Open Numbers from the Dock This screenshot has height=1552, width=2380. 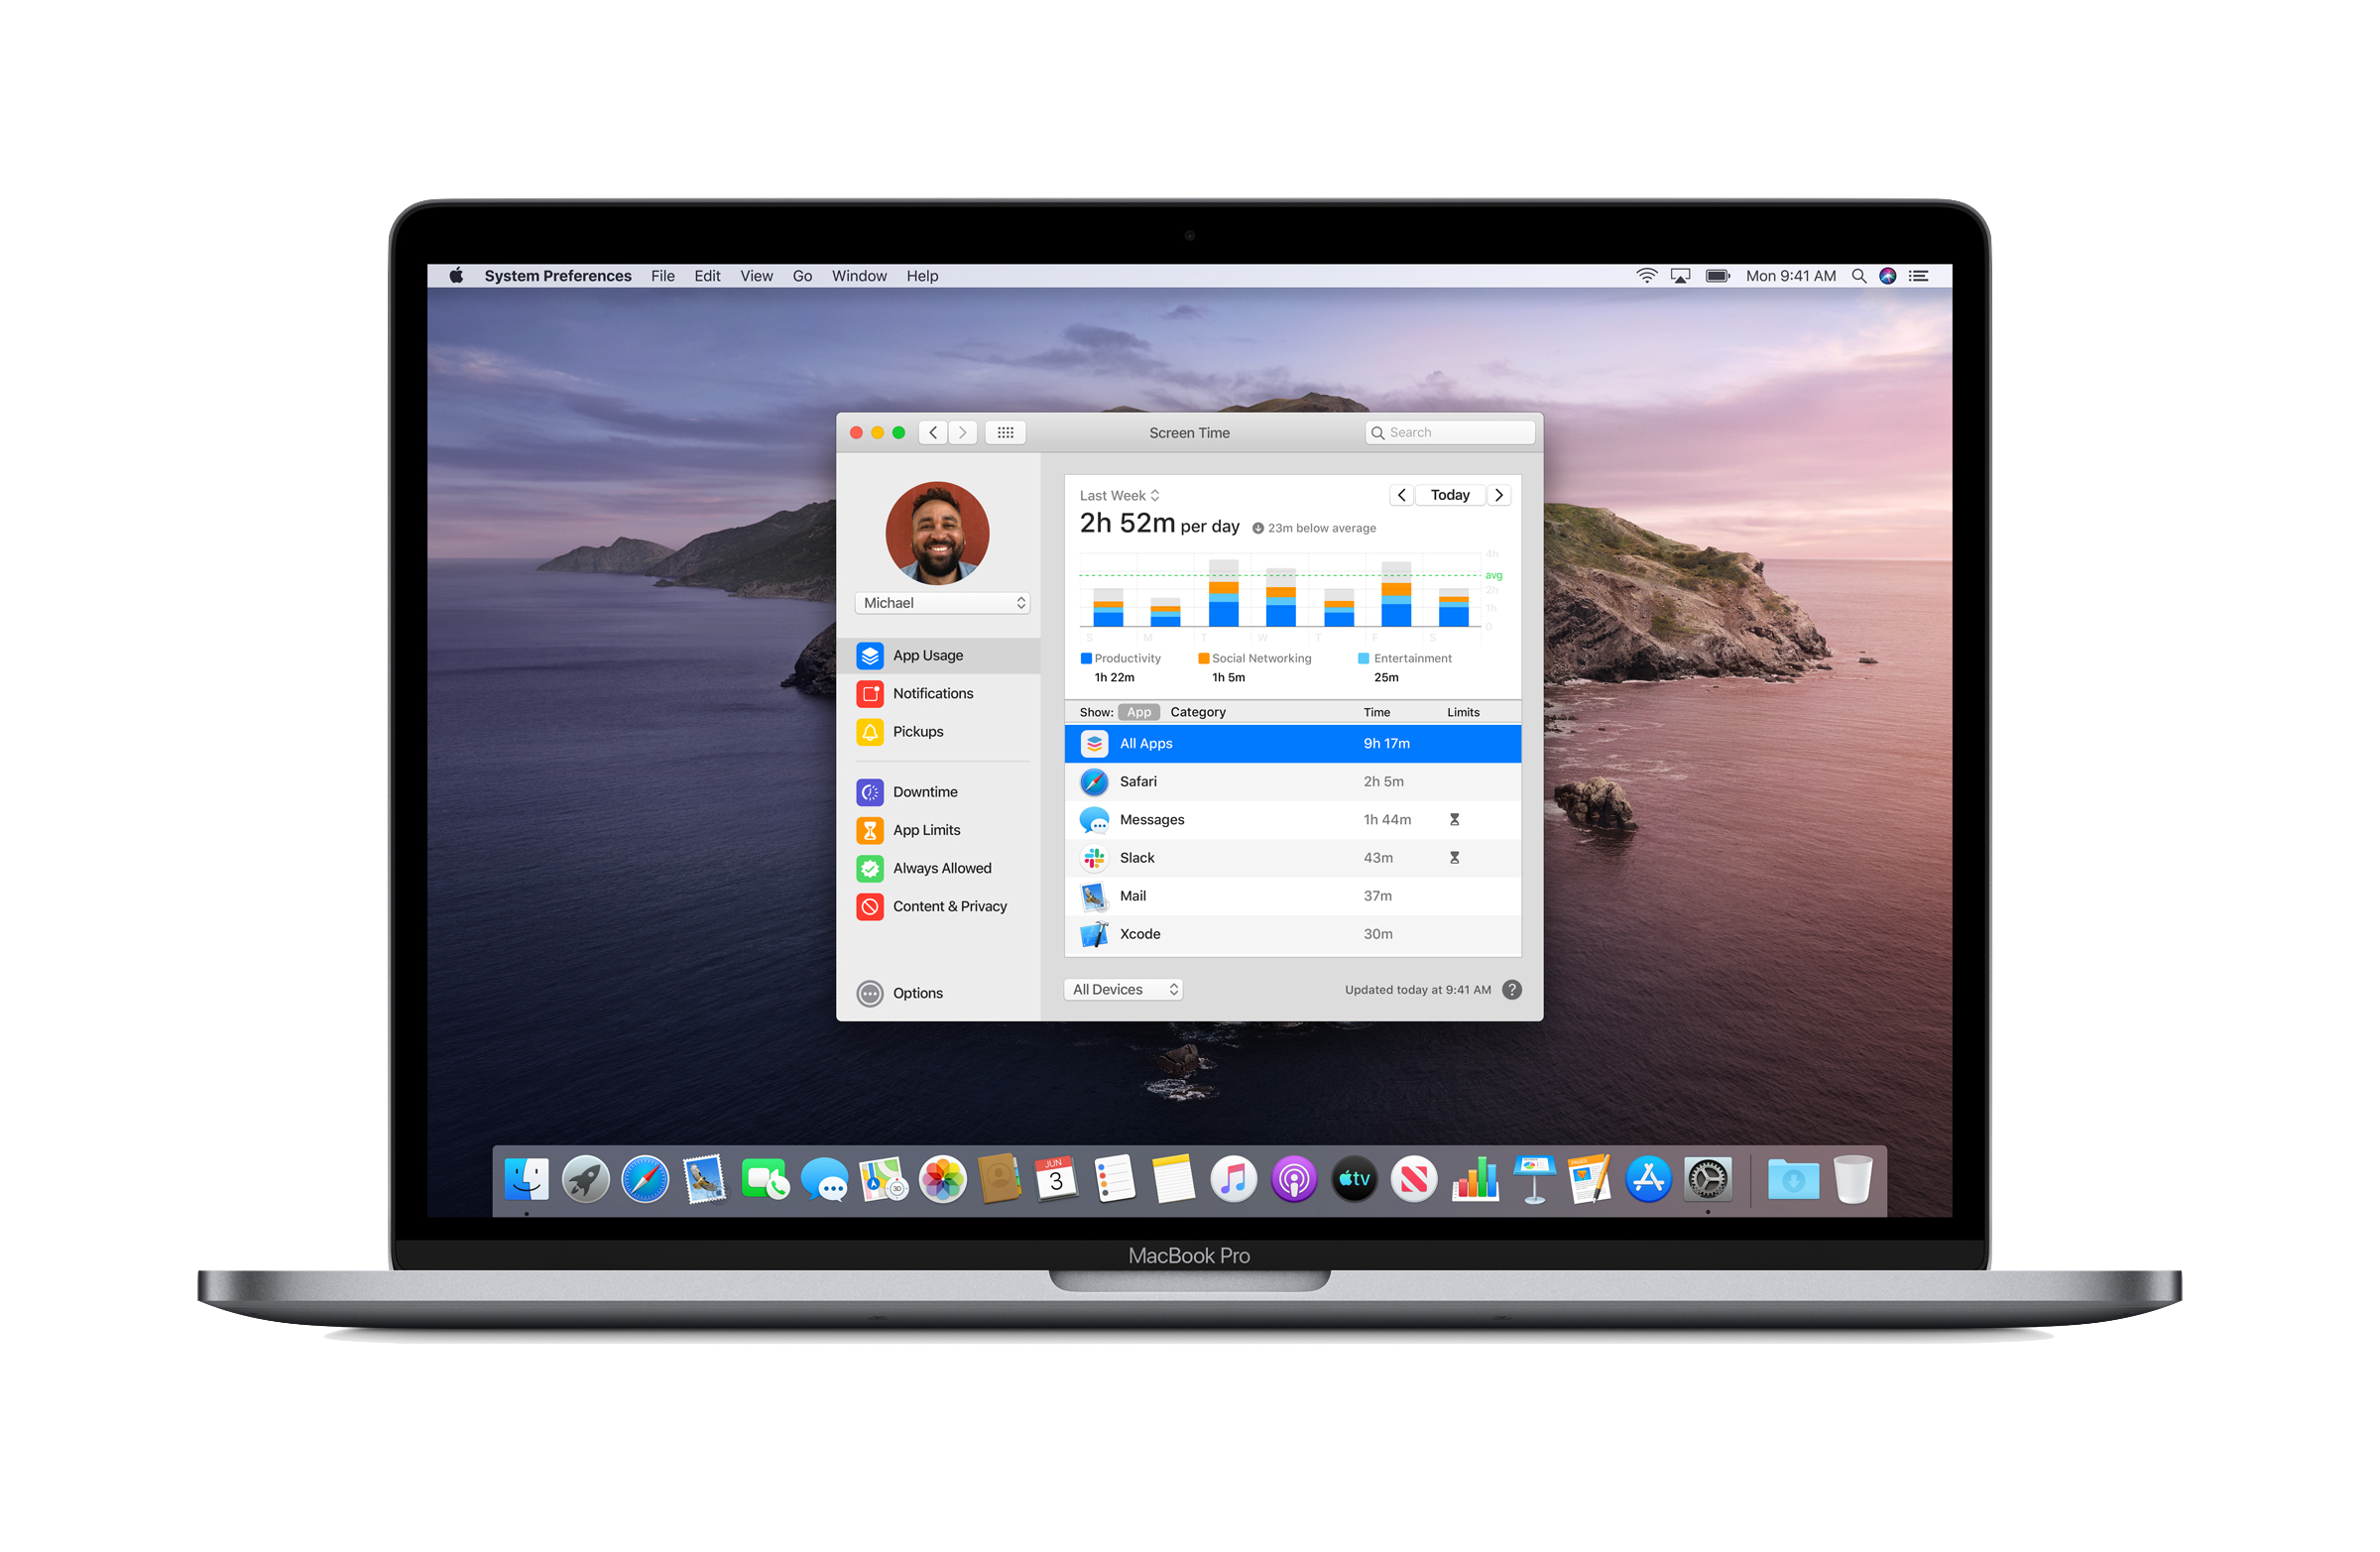[x=1475, y=1180]
